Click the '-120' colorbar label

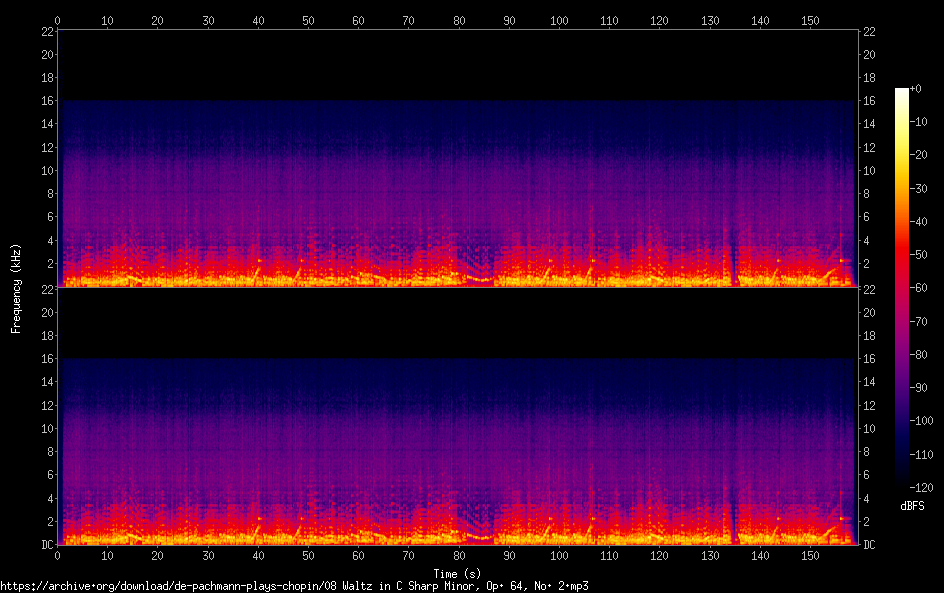pyautogui.click(x=921, y=488)
